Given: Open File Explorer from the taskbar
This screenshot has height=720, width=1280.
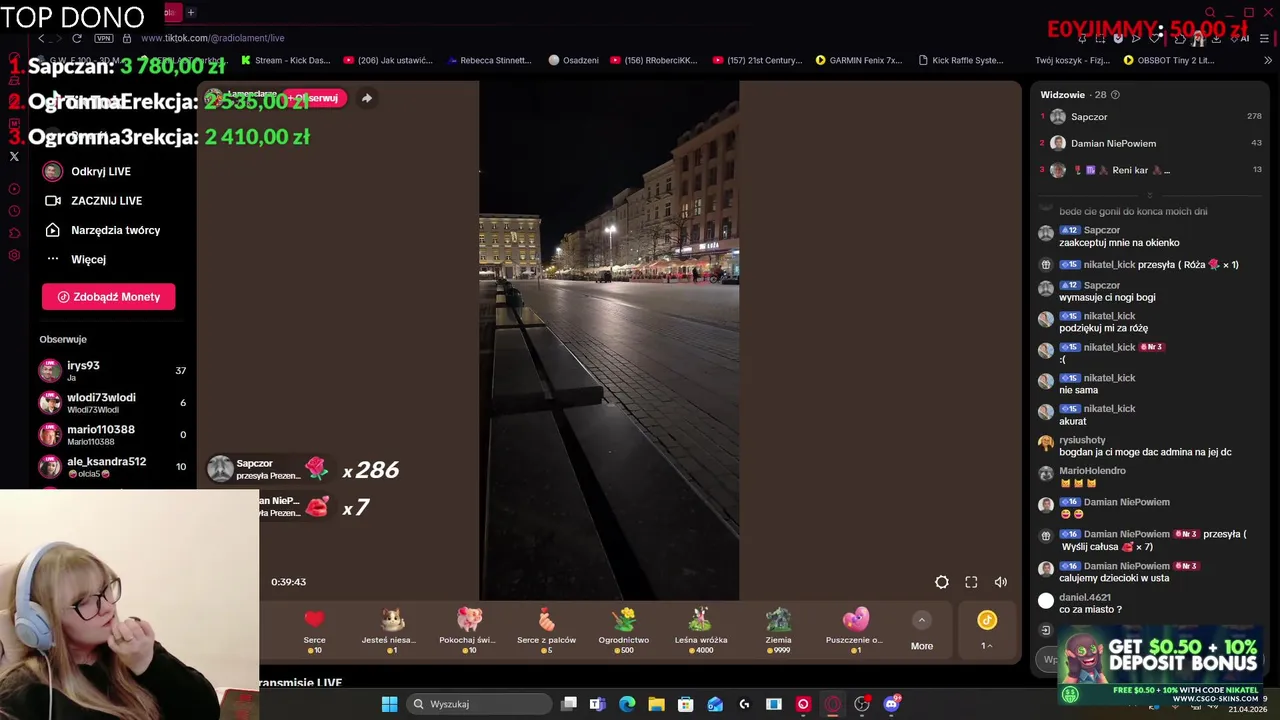Looking at the screenshot, I should pyautogui.click(x=656, y=704).
